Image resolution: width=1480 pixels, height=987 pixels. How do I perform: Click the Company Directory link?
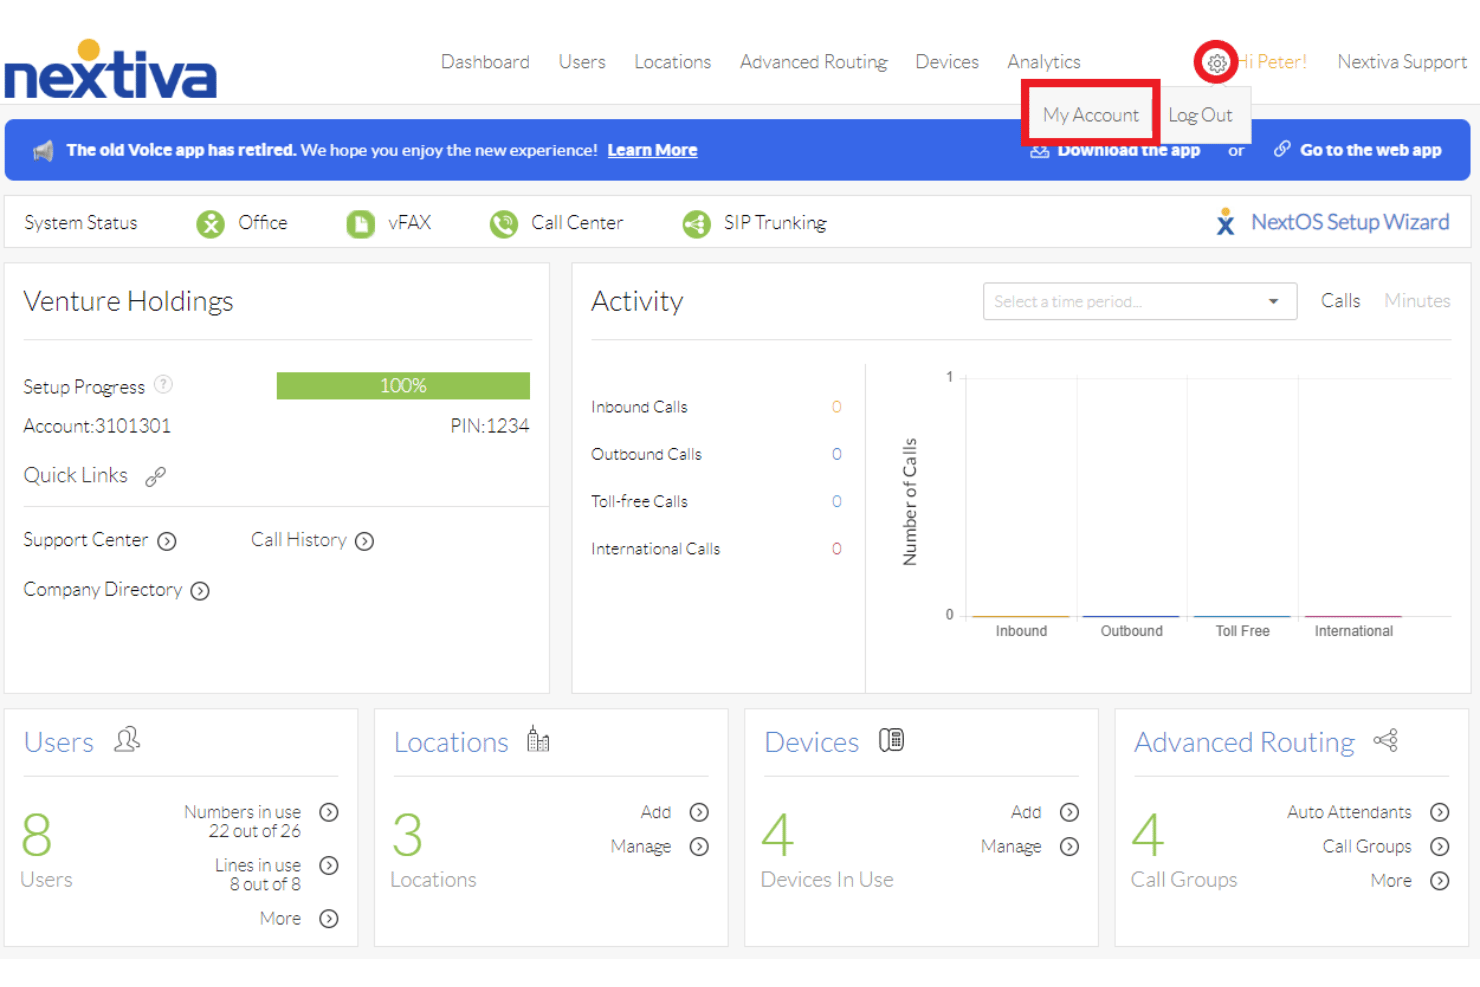tap(102, 590)
